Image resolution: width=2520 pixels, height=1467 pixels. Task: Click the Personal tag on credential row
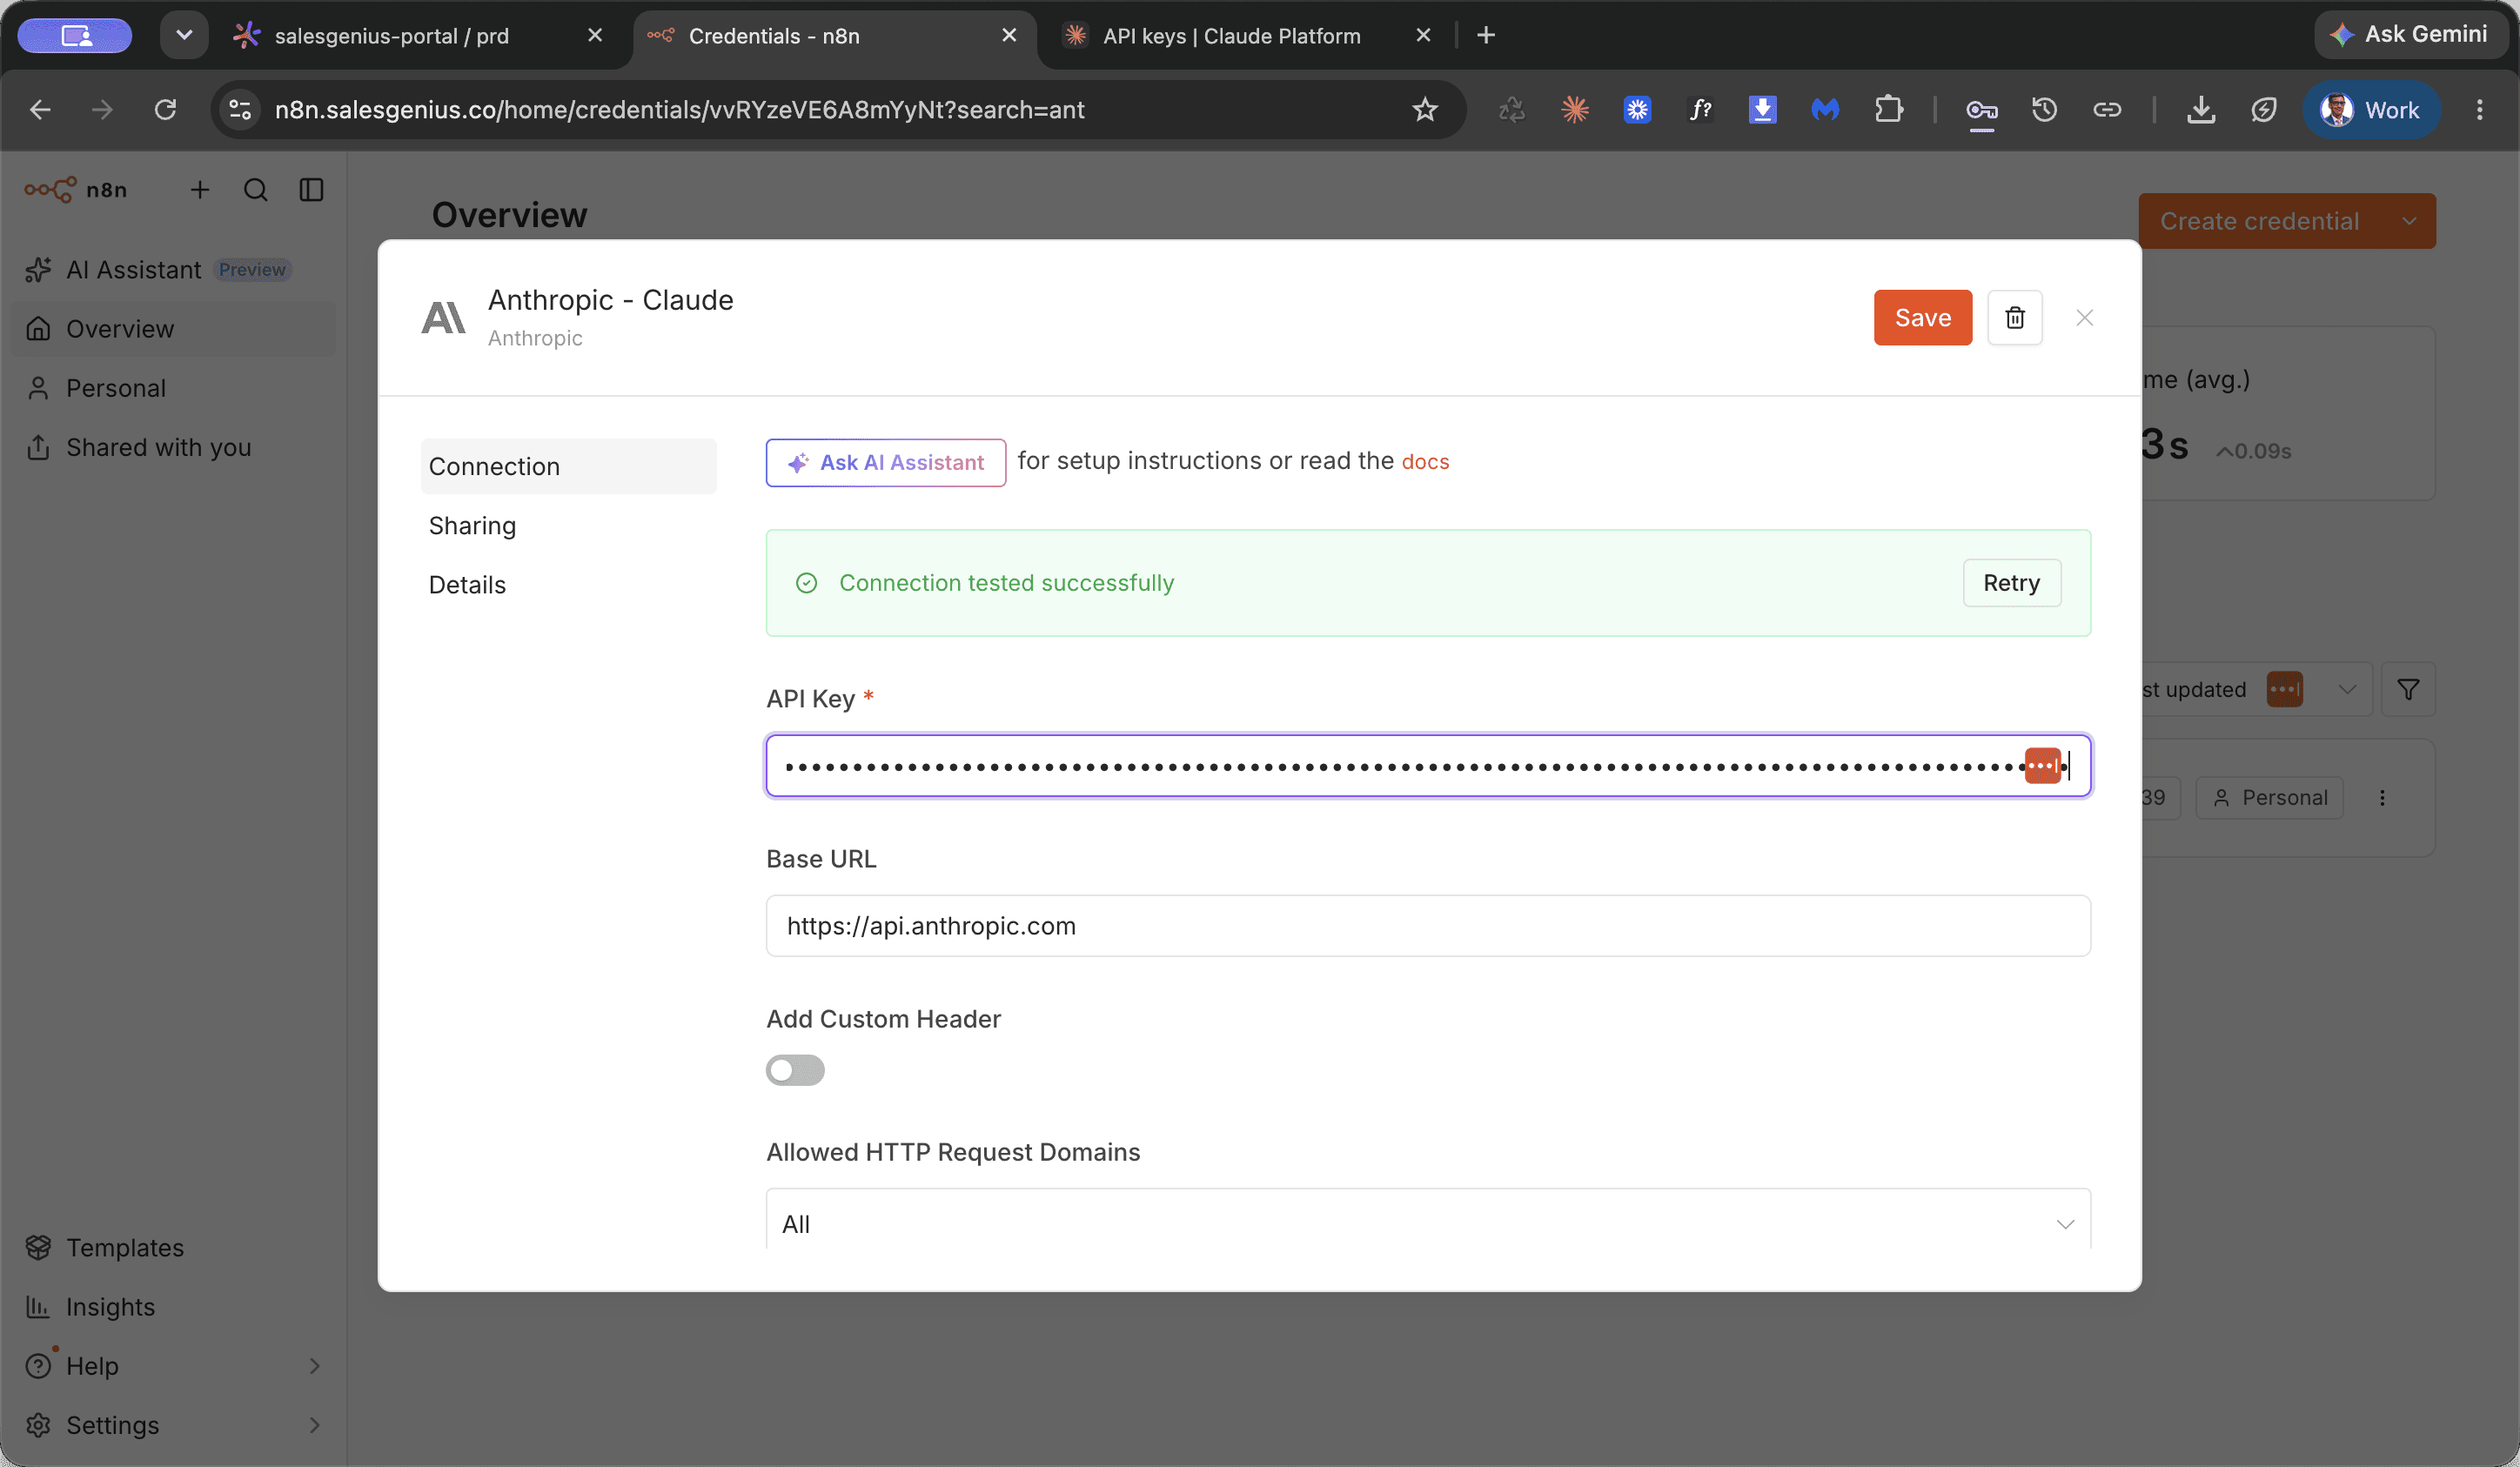2270,797
